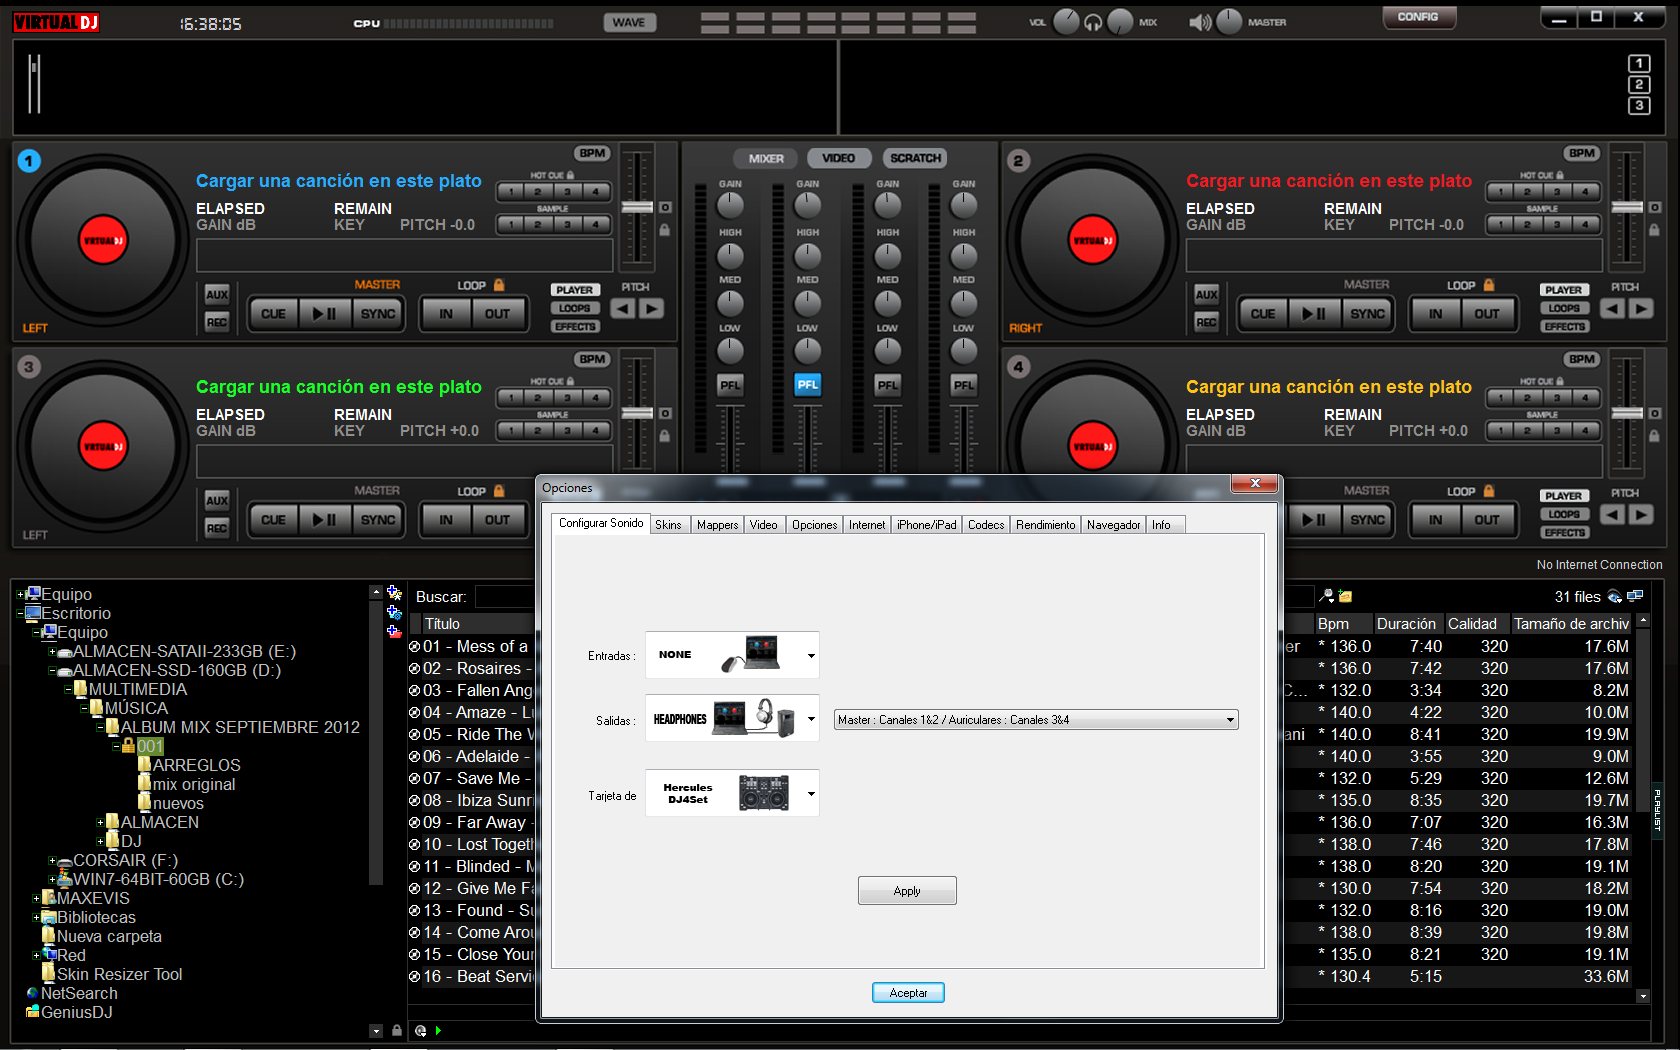Open the Tarjeta de sonido Hercules DJ4Set dropdown
The height and width of the screenshot is (1050, 1680).
tap(810, 793)
